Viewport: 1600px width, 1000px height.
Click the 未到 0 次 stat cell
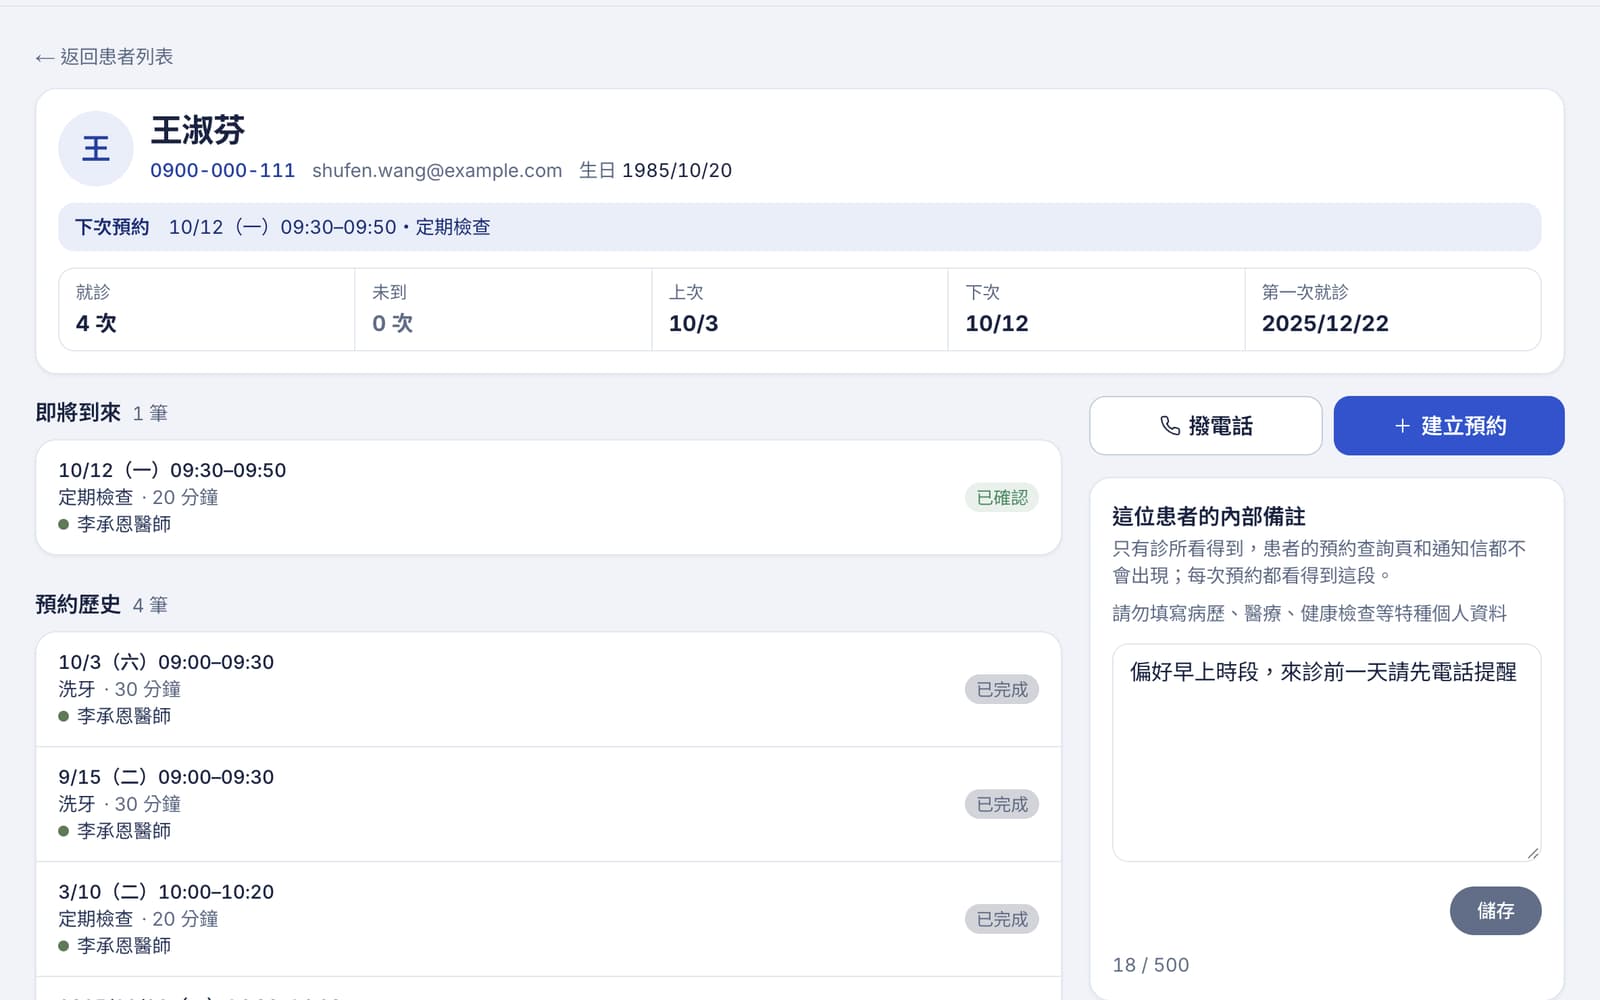point(503,309)
